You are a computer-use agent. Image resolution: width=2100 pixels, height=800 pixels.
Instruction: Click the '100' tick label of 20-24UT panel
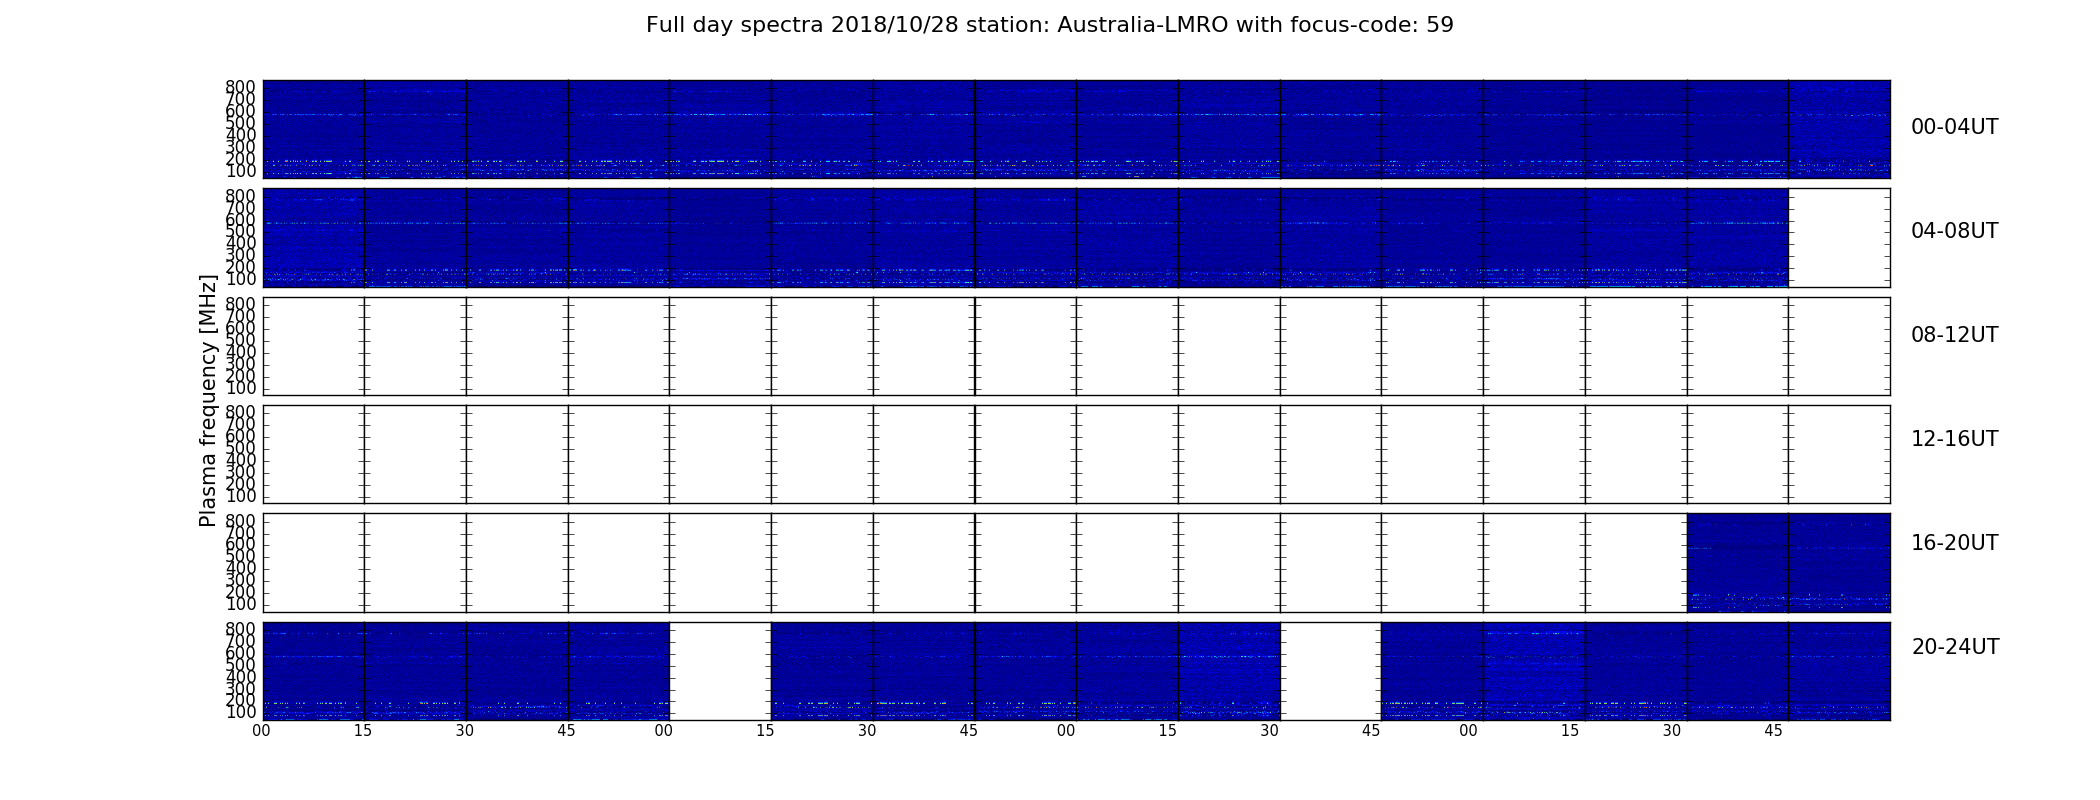[241, 712]
